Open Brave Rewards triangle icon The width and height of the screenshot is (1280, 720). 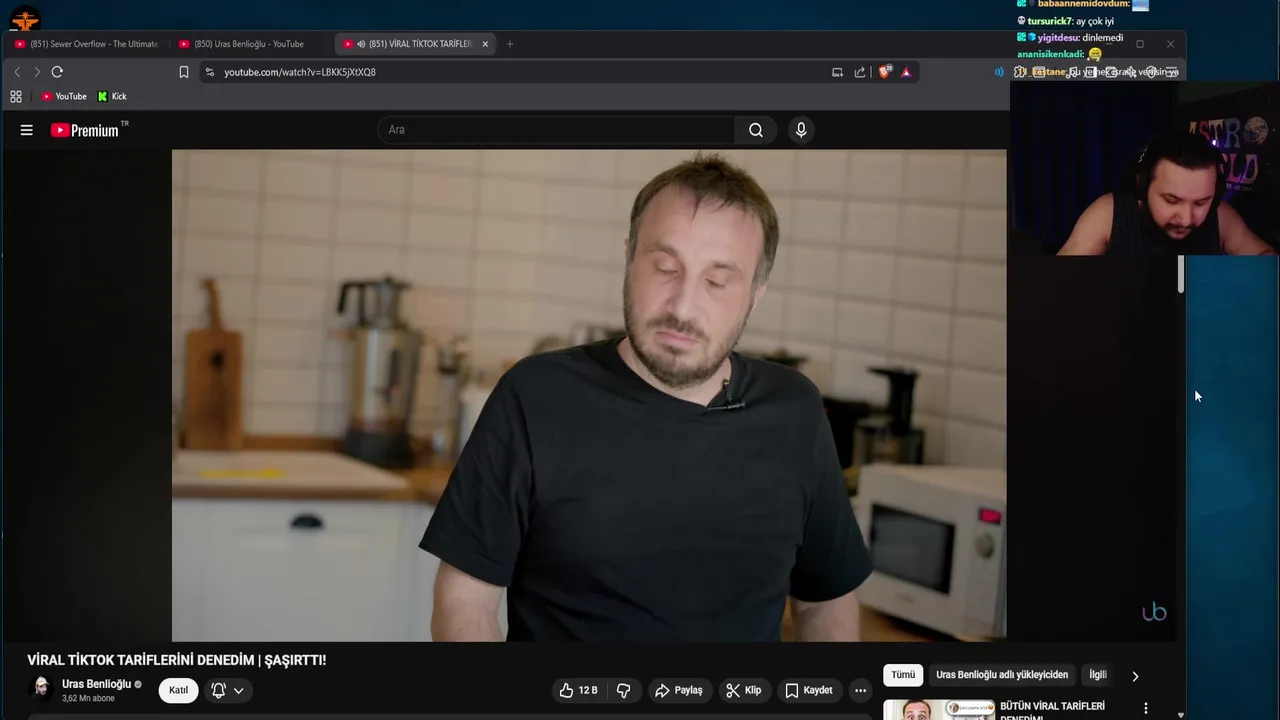906,72
